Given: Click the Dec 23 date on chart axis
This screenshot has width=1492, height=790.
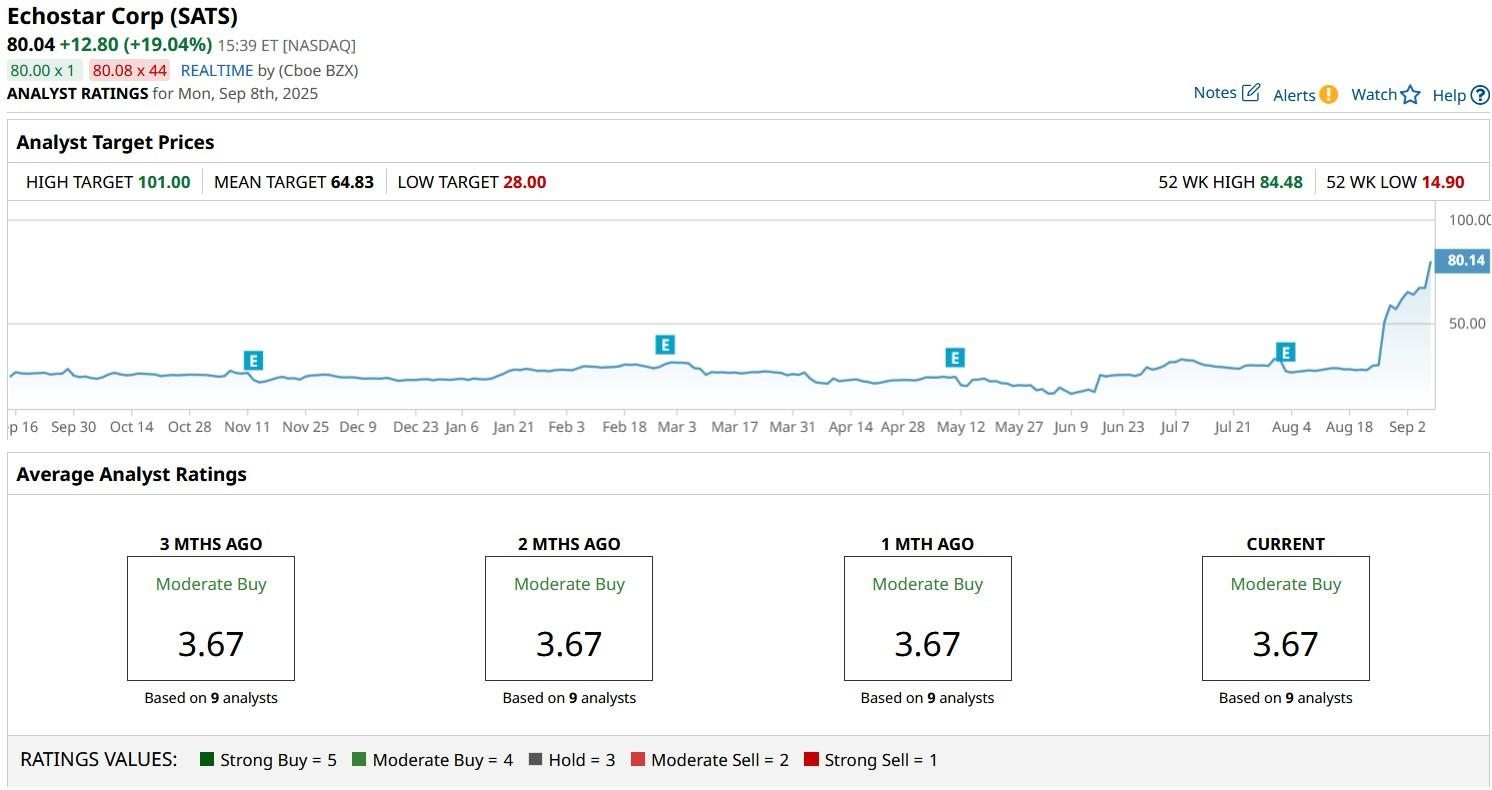Looking at the screenshot, I should 415,427.
